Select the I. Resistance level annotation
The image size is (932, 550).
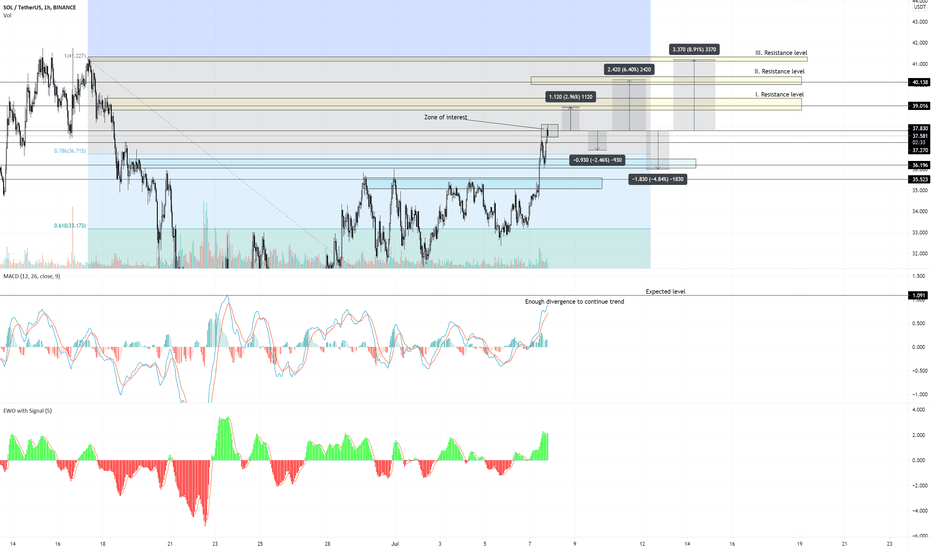tap(779, 95)
